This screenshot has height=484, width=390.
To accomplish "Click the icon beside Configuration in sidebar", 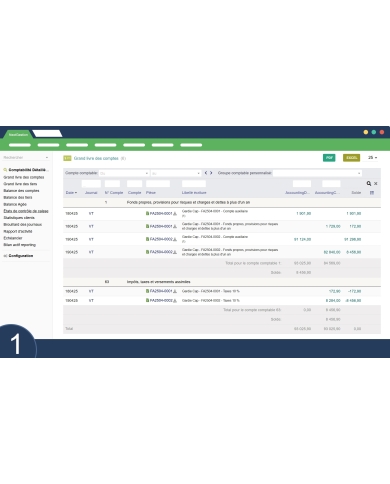I will 5,256.
